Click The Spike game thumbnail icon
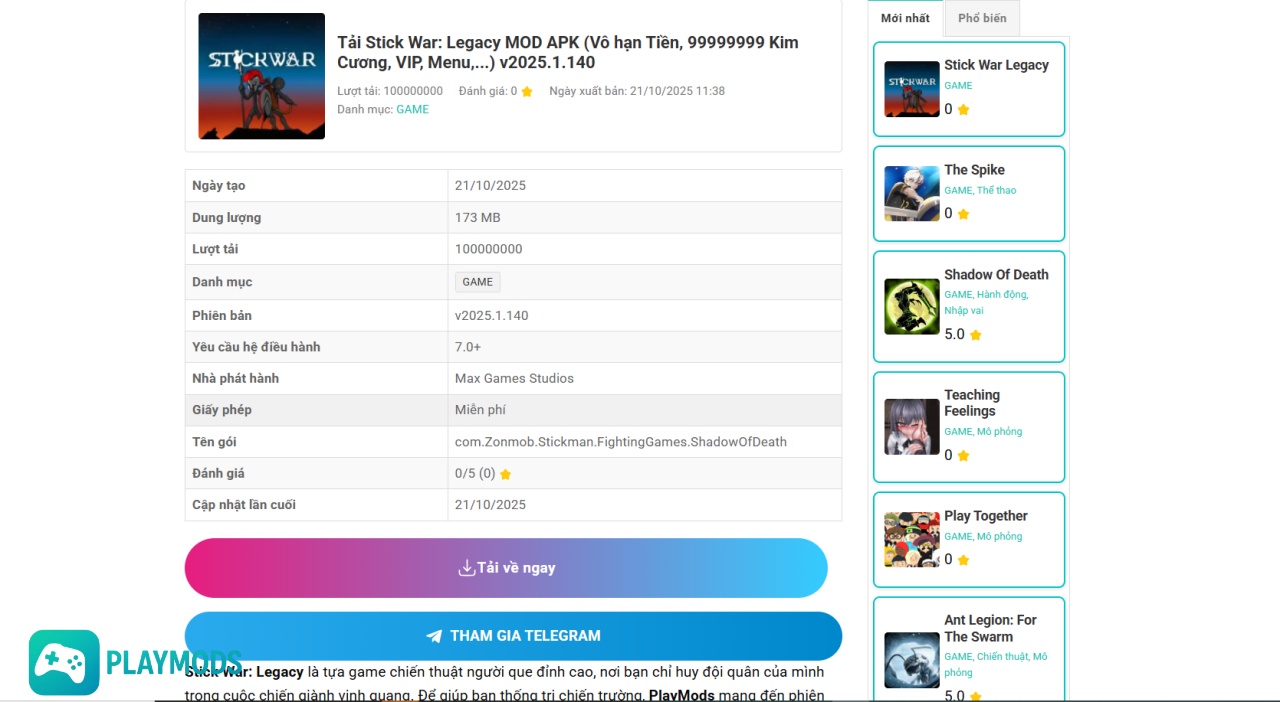Viewport: 1280px width, 702px height. pos(912,193)
